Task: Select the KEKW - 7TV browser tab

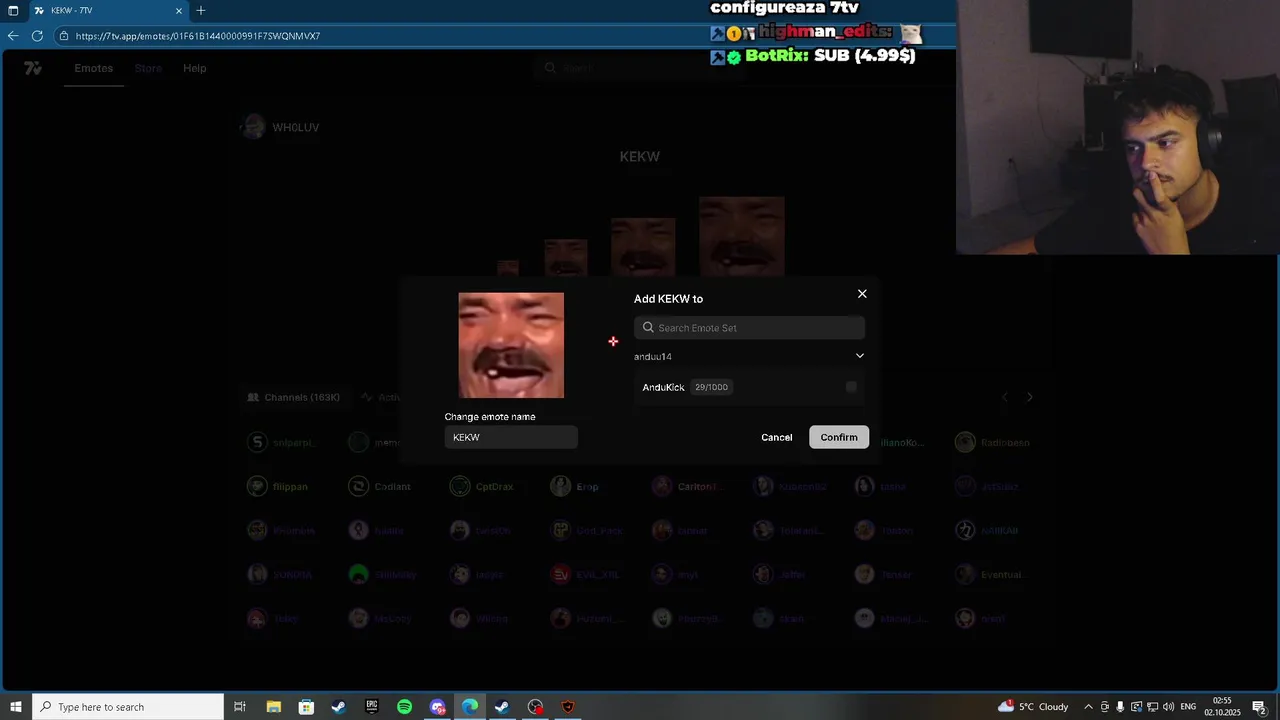Action: [x=108, y=10]
